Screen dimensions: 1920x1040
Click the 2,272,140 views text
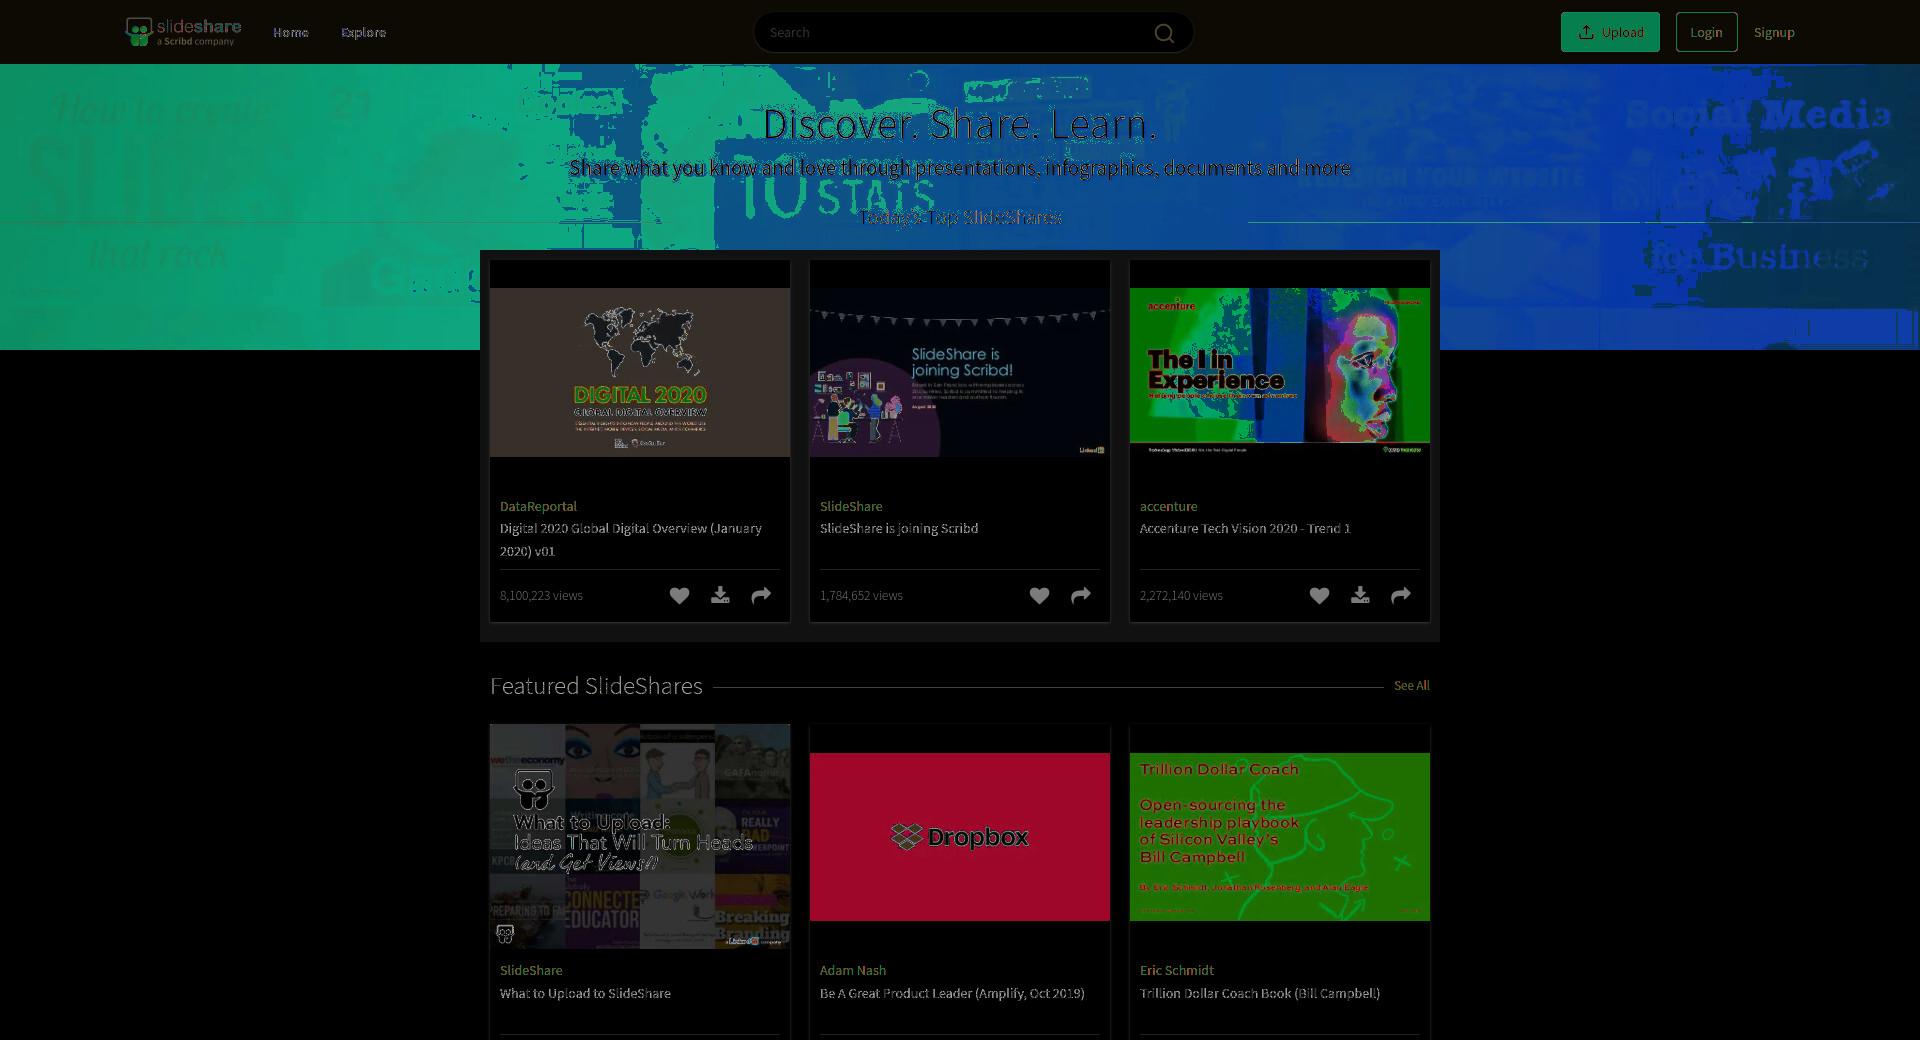tap(1181, 596)
